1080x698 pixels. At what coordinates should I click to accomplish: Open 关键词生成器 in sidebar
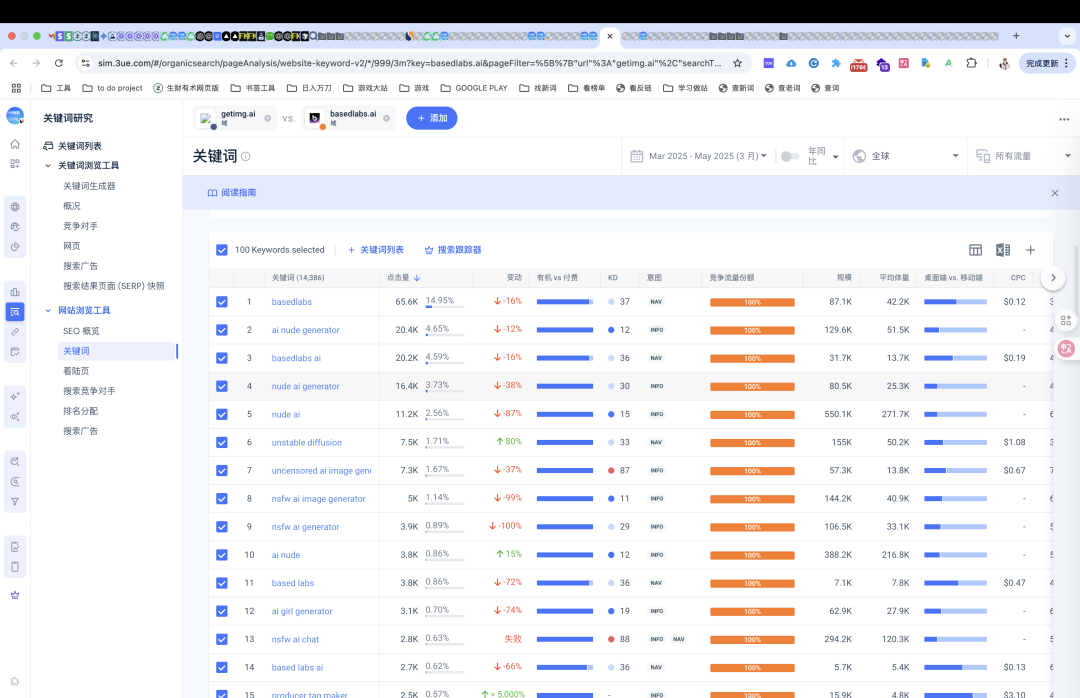click(x=89, y=186)
